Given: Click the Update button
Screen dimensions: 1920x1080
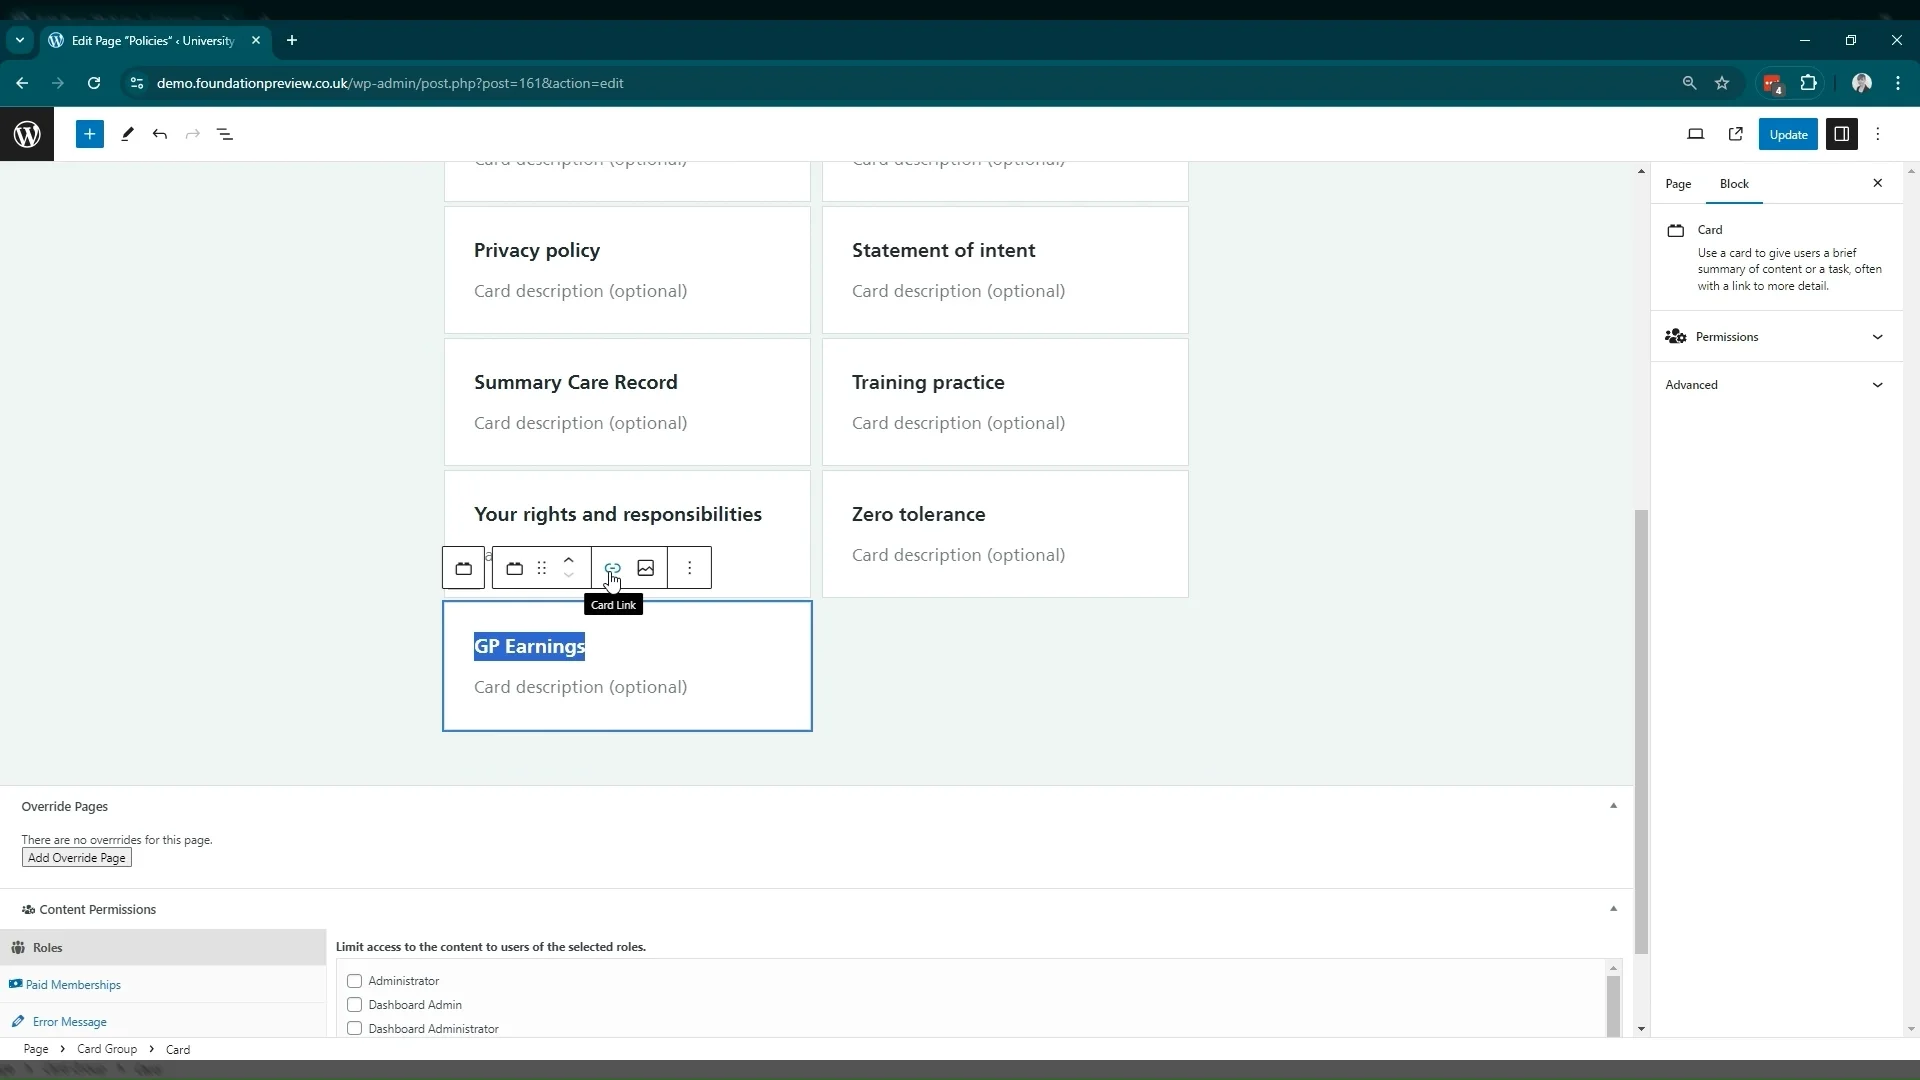Looking at the screenshot, I should pos(1788,134).
